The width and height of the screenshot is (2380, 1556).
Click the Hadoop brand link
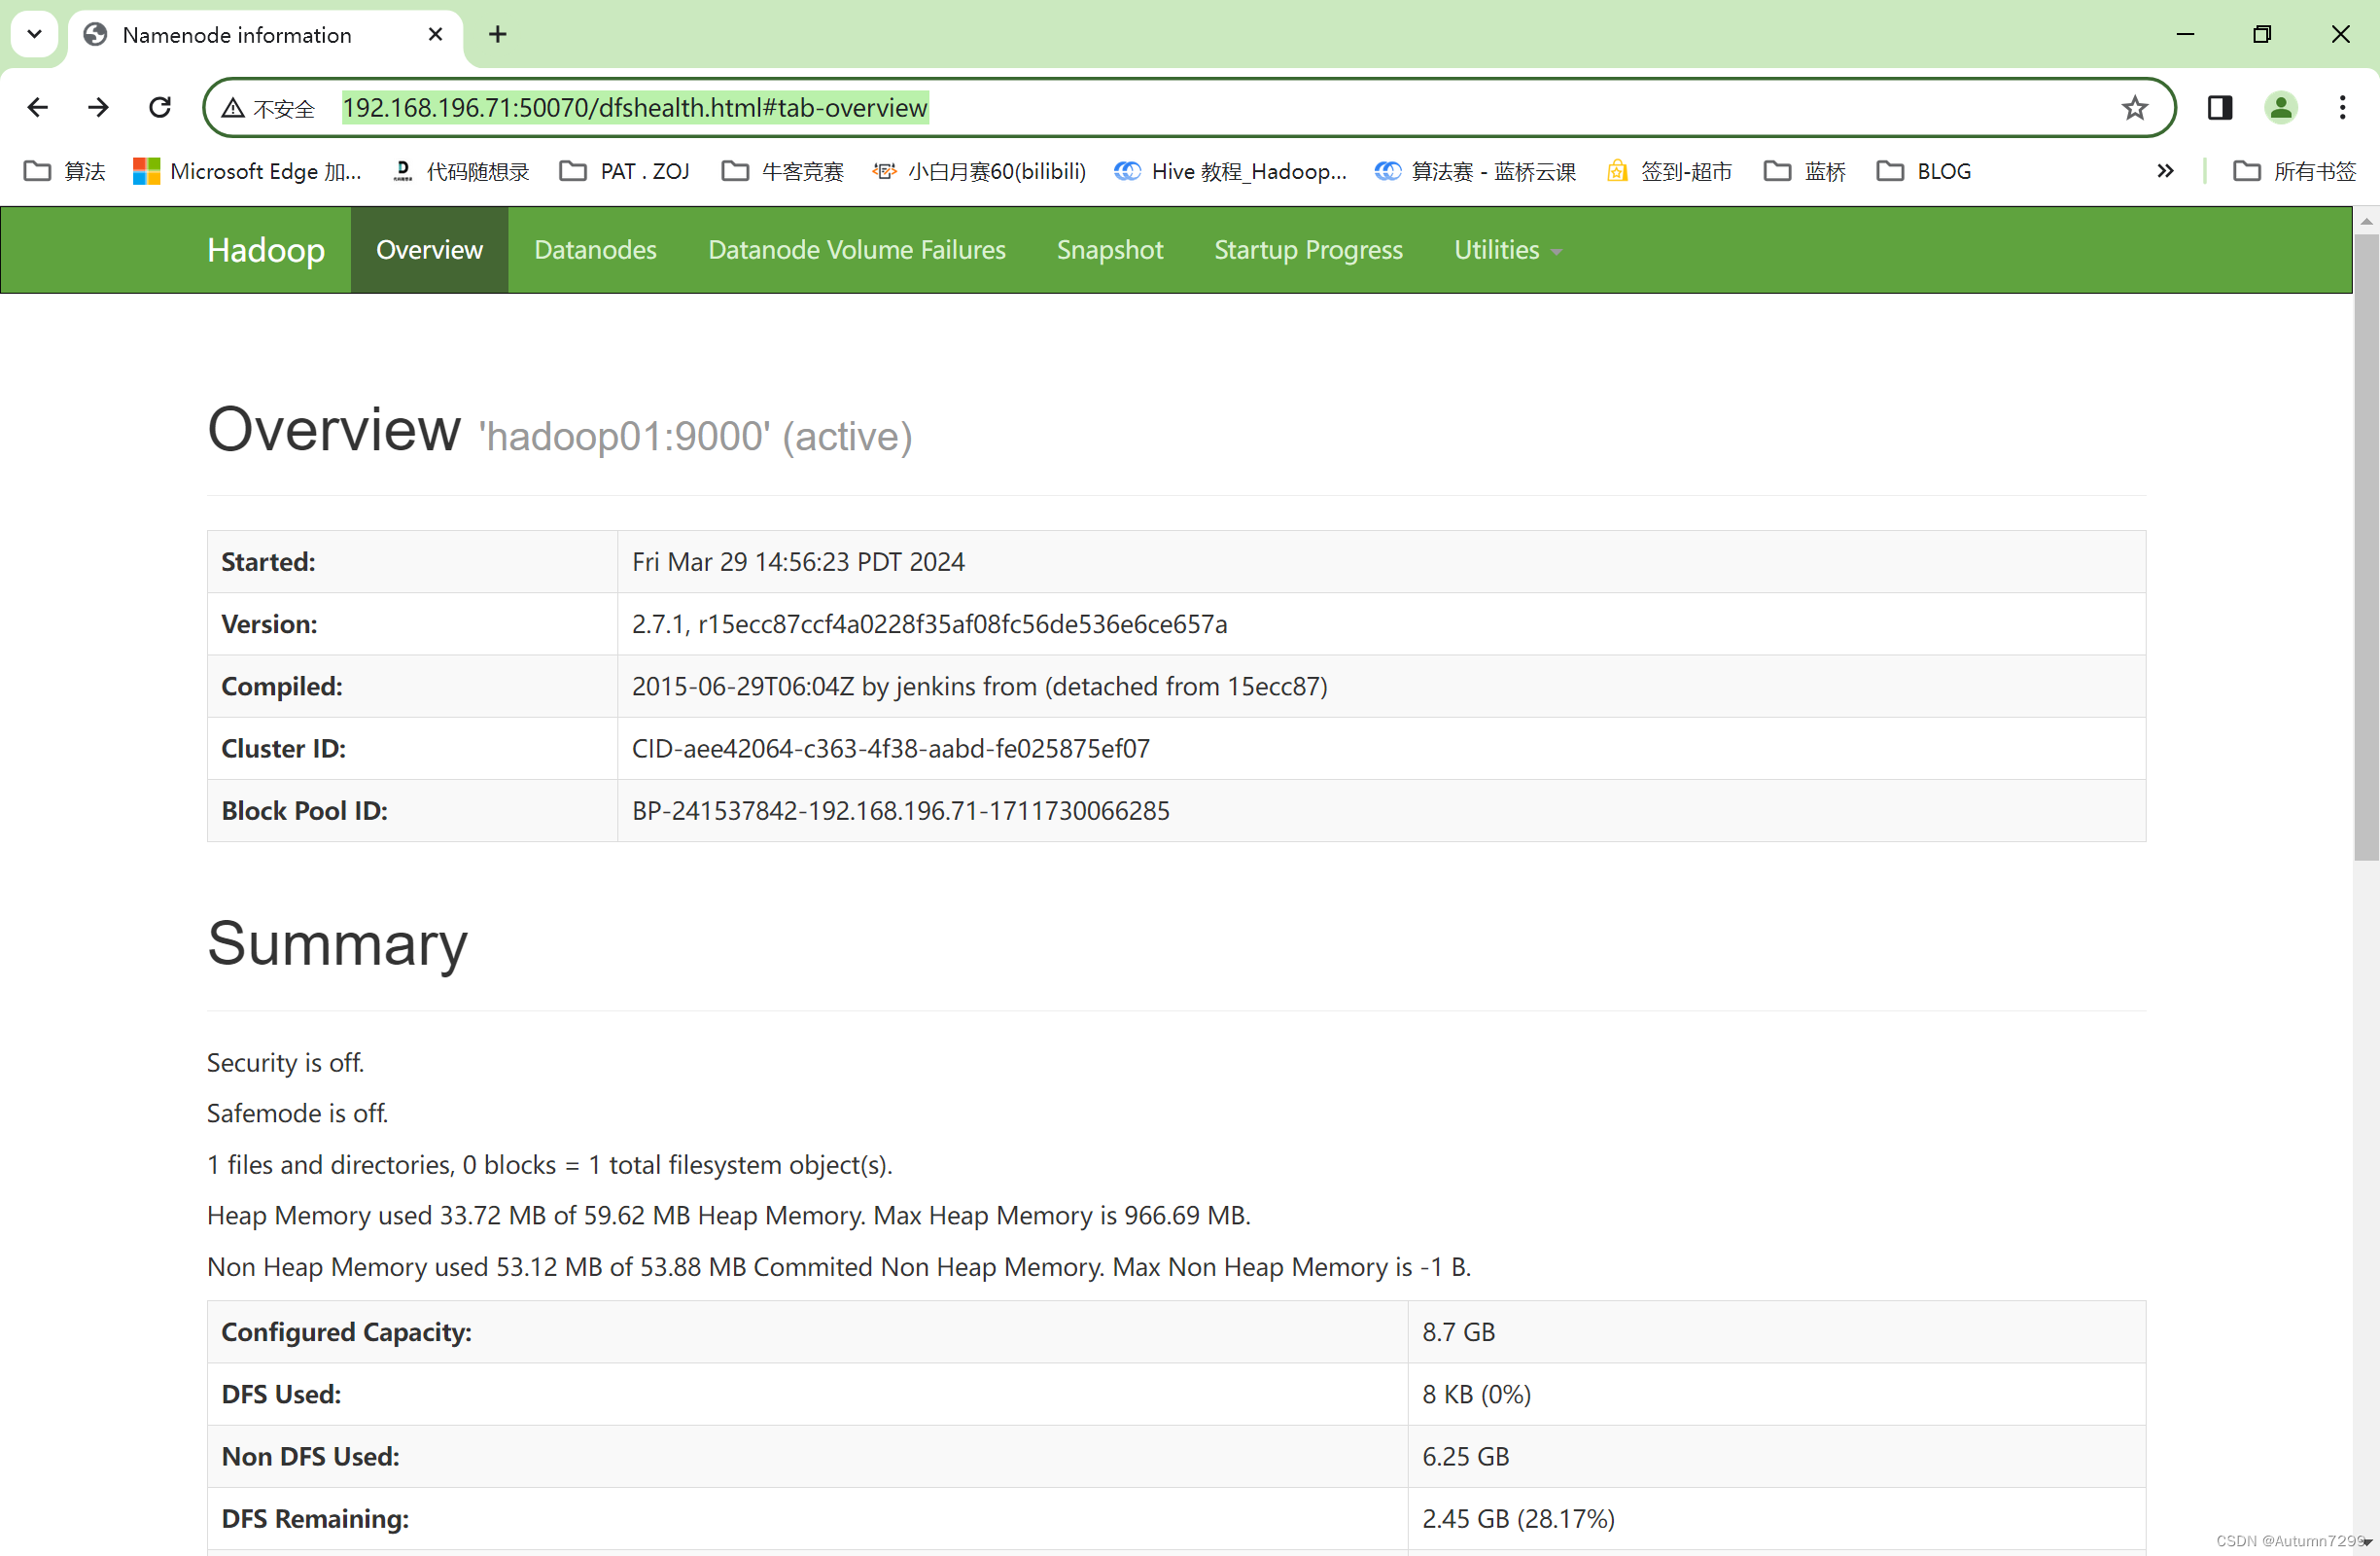(265, 250)
